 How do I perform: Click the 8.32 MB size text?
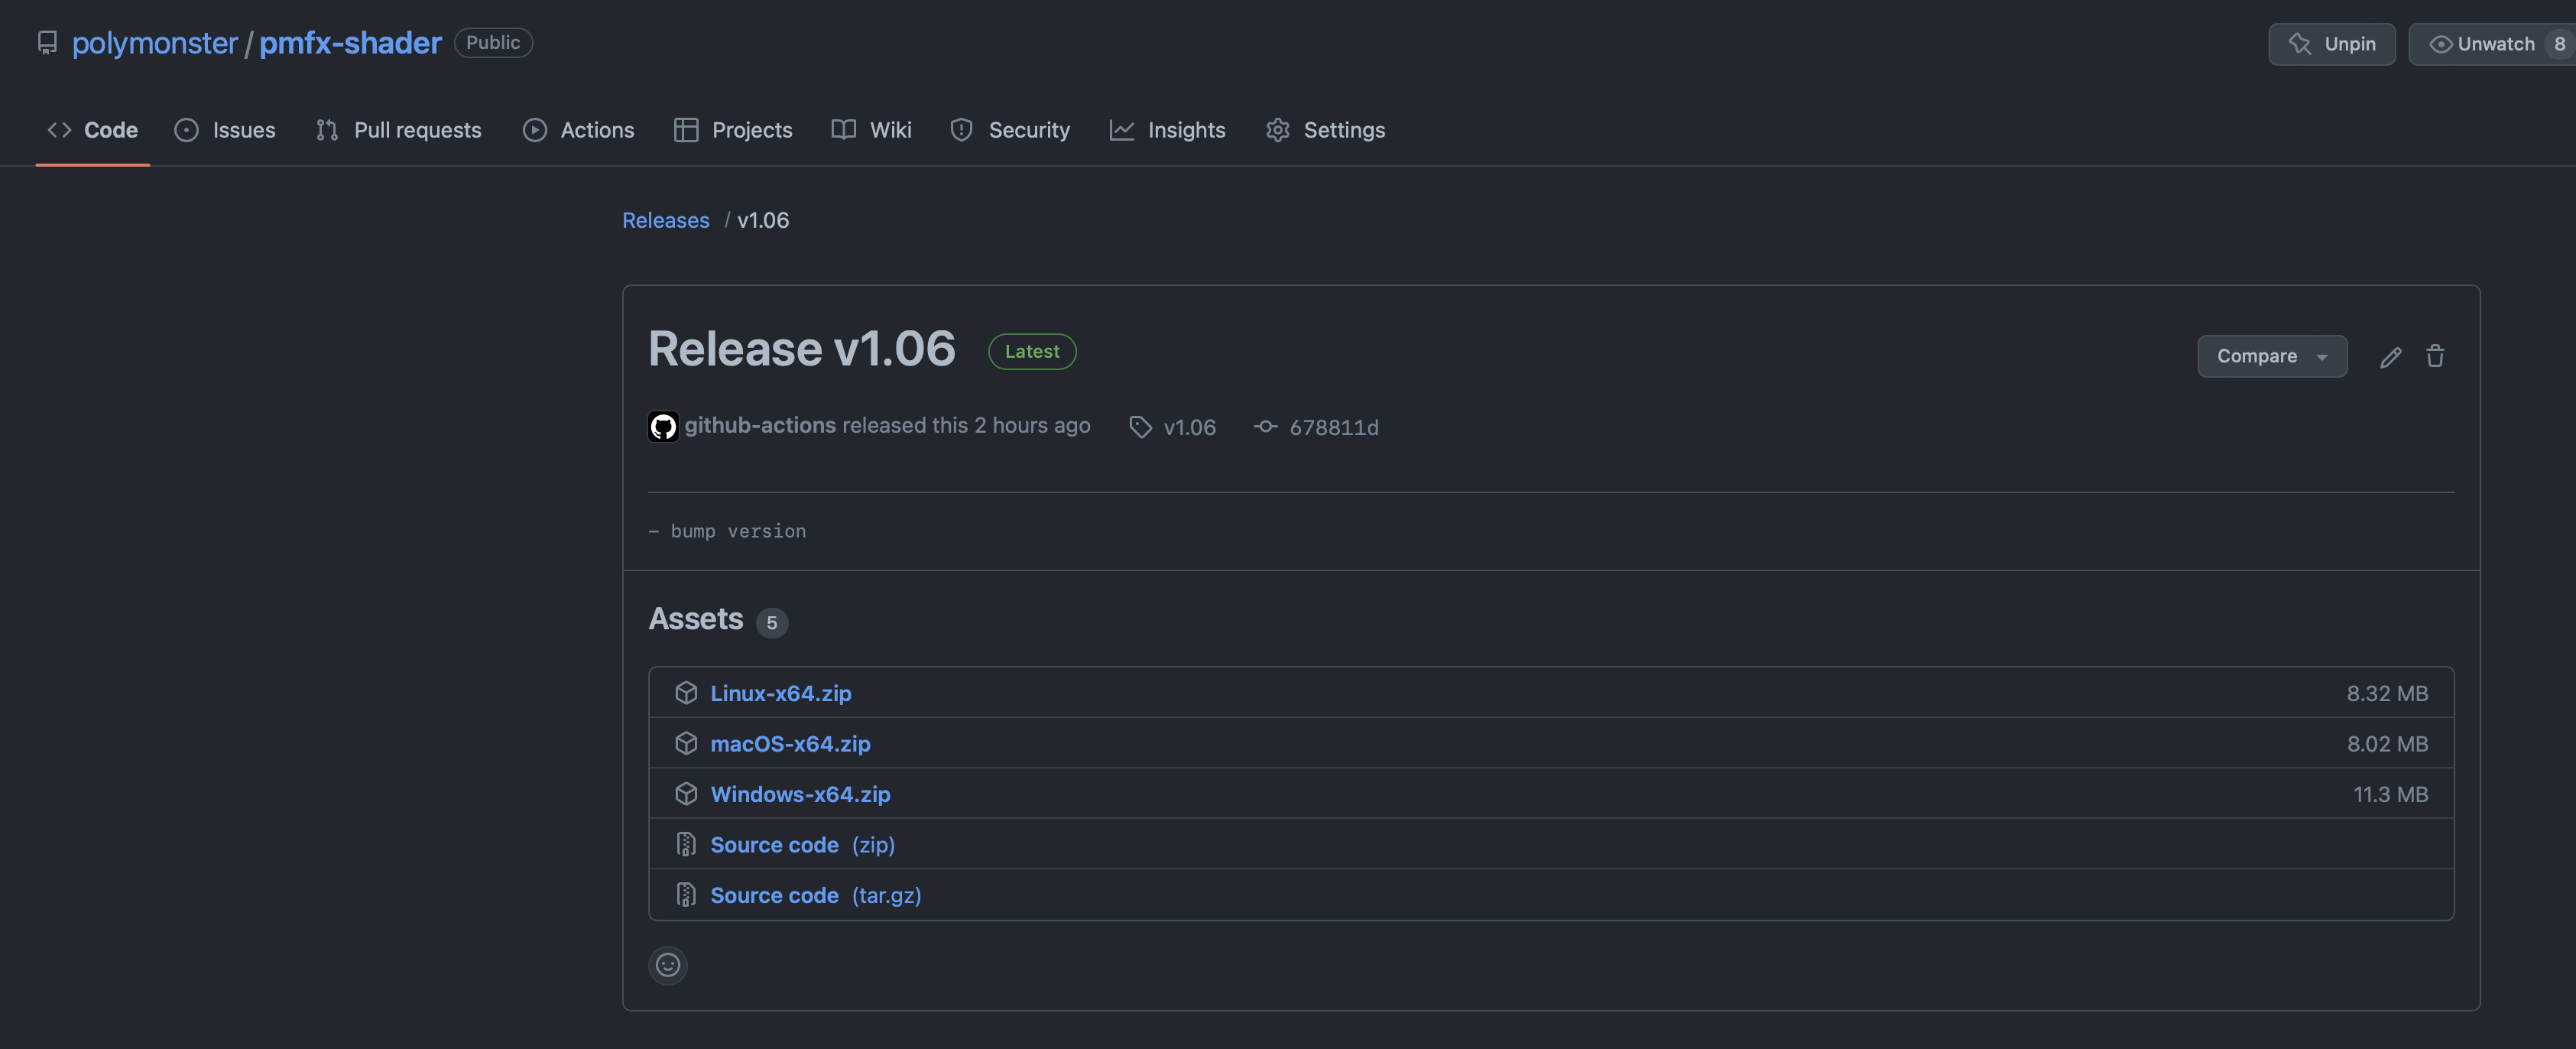tap(2387, 693)
